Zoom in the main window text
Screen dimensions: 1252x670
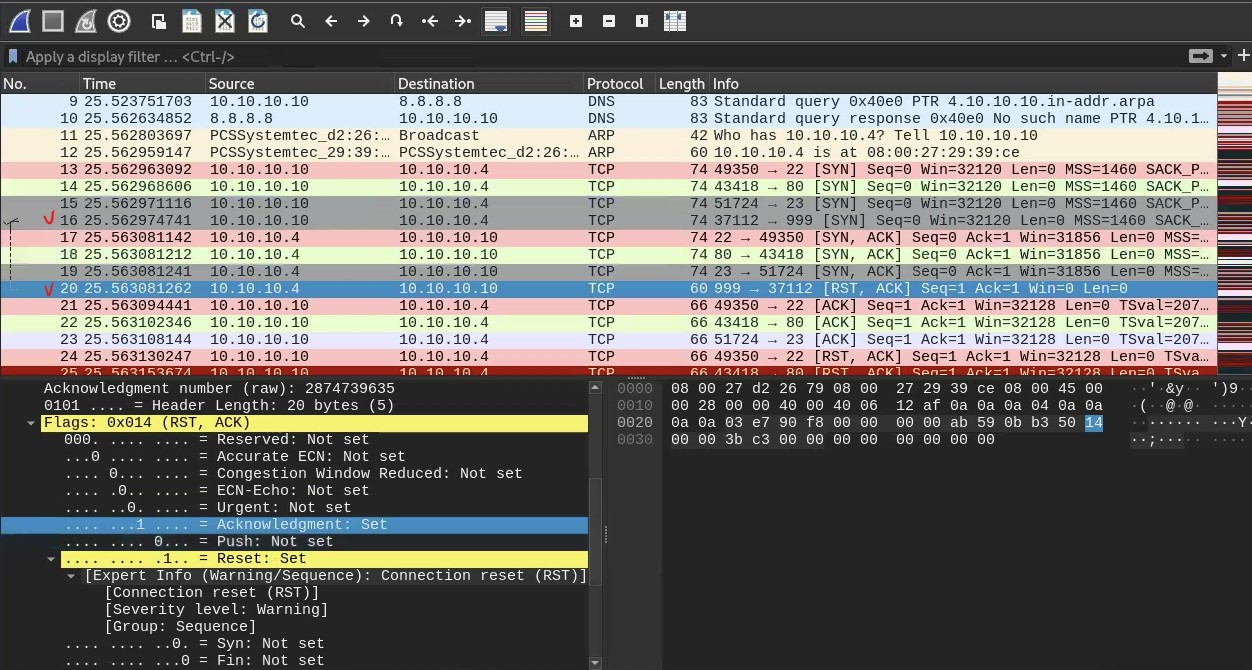click(576, 20)
